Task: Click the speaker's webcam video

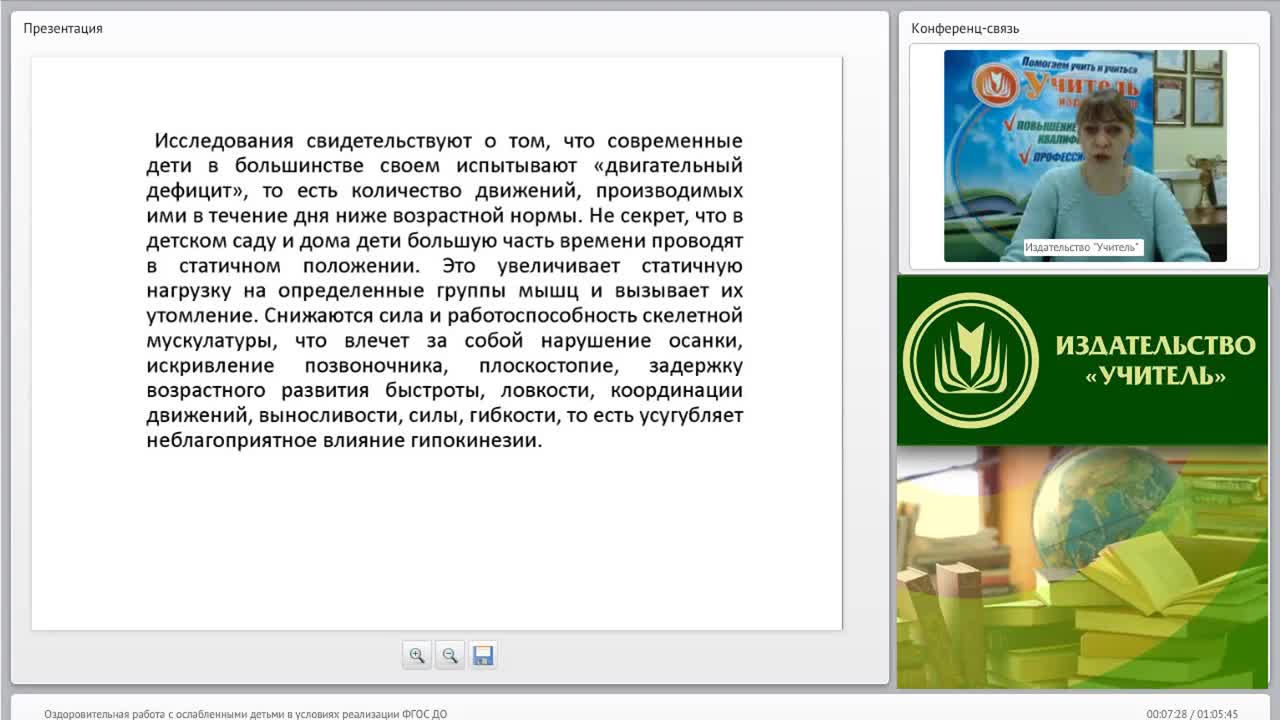Action: 1085,156
